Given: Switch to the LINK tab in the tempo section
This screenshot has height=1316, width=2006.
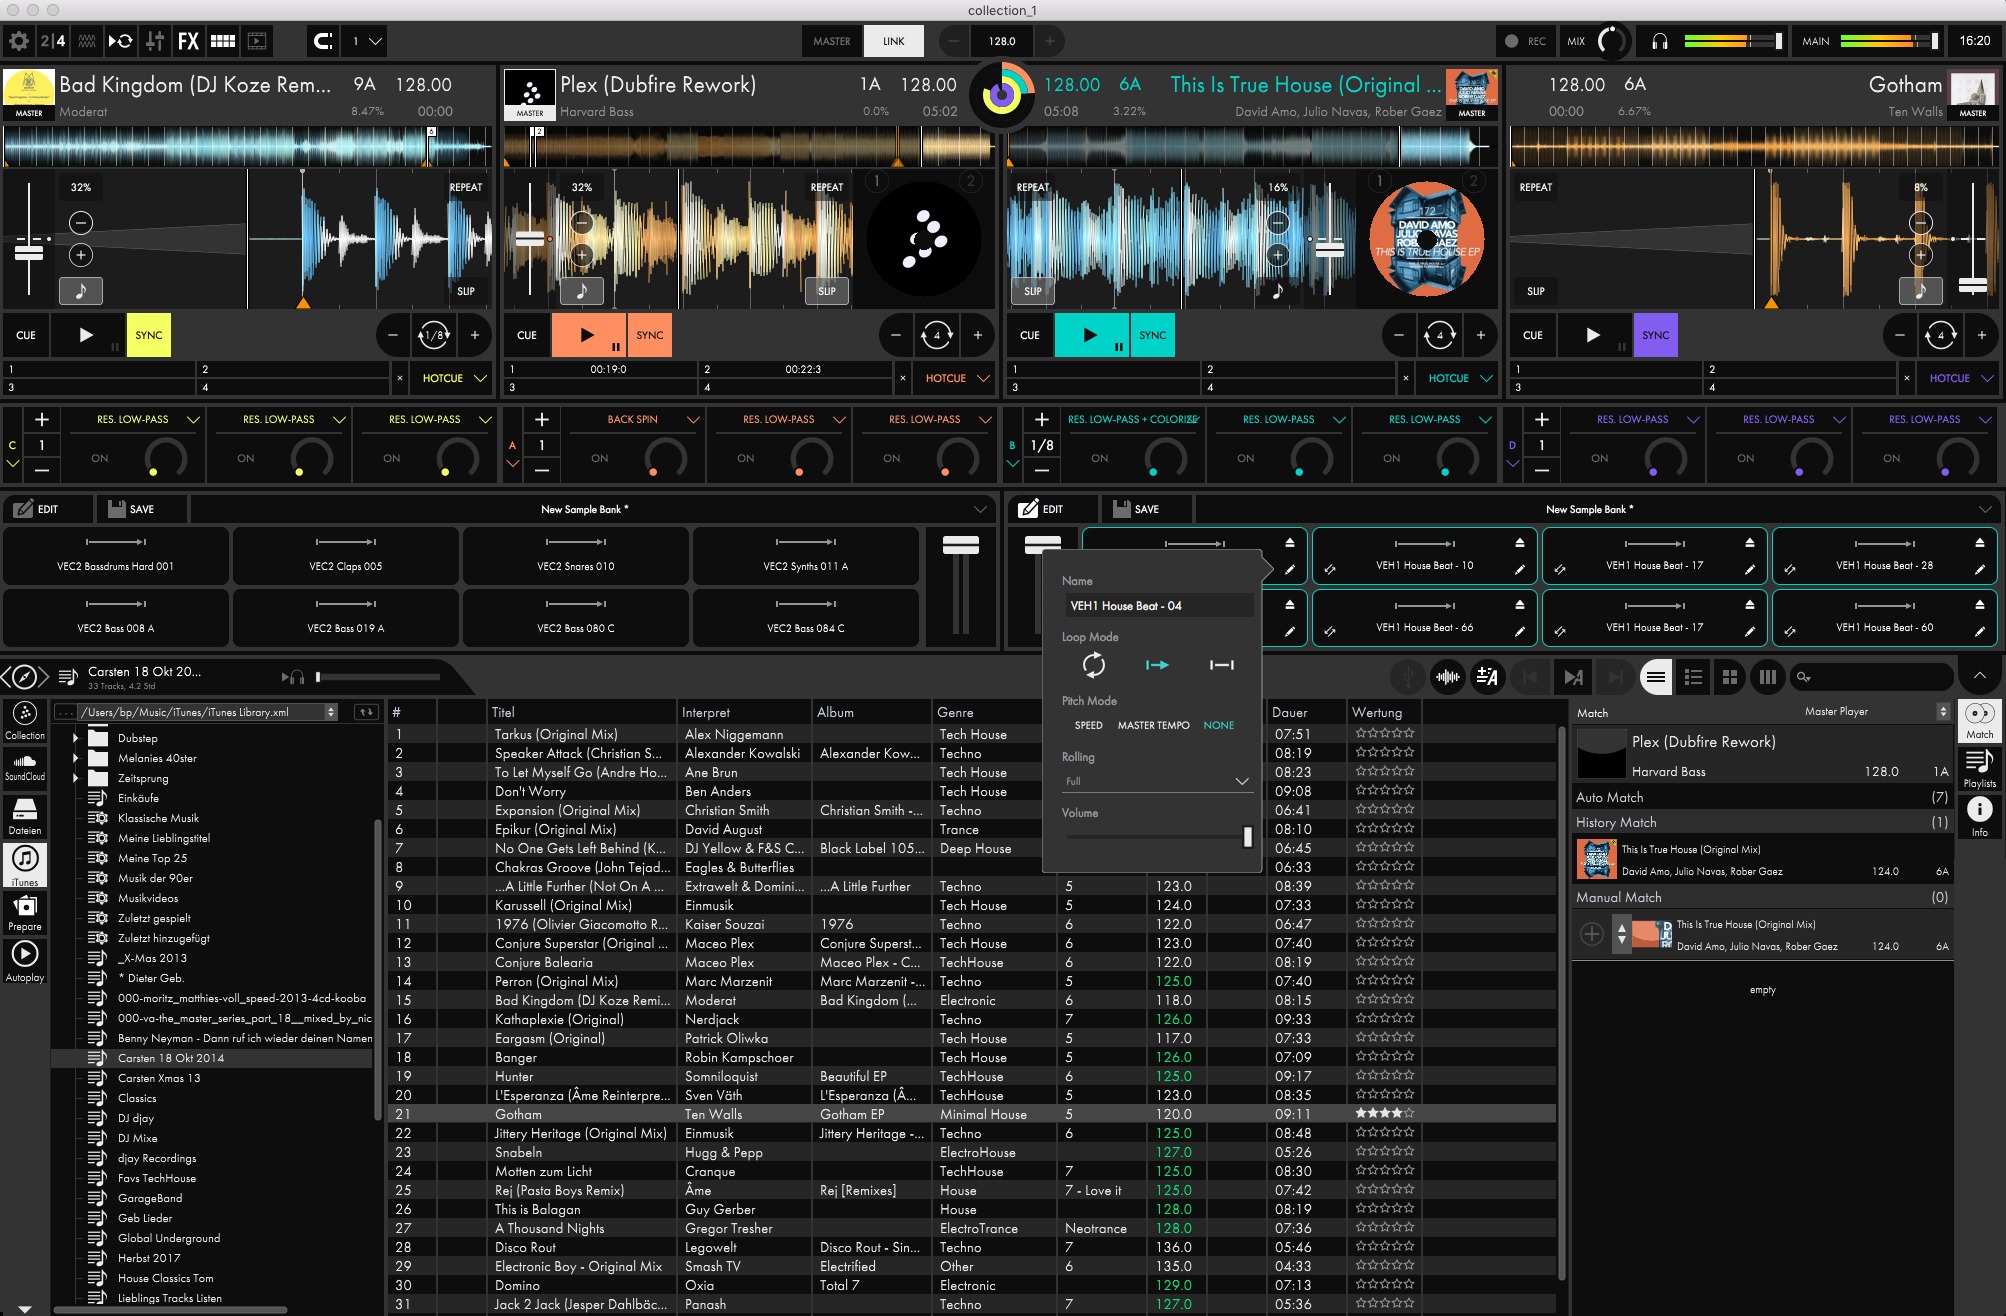Looking at the screenshot, I should tap(893, 41).
